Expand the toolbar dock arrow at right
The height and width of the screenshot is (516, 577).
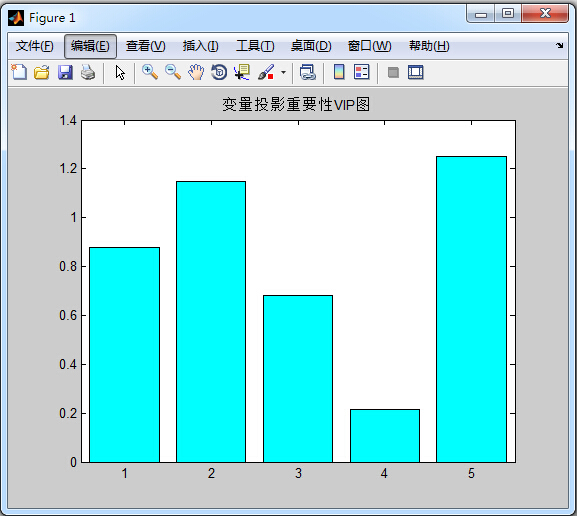560,46
